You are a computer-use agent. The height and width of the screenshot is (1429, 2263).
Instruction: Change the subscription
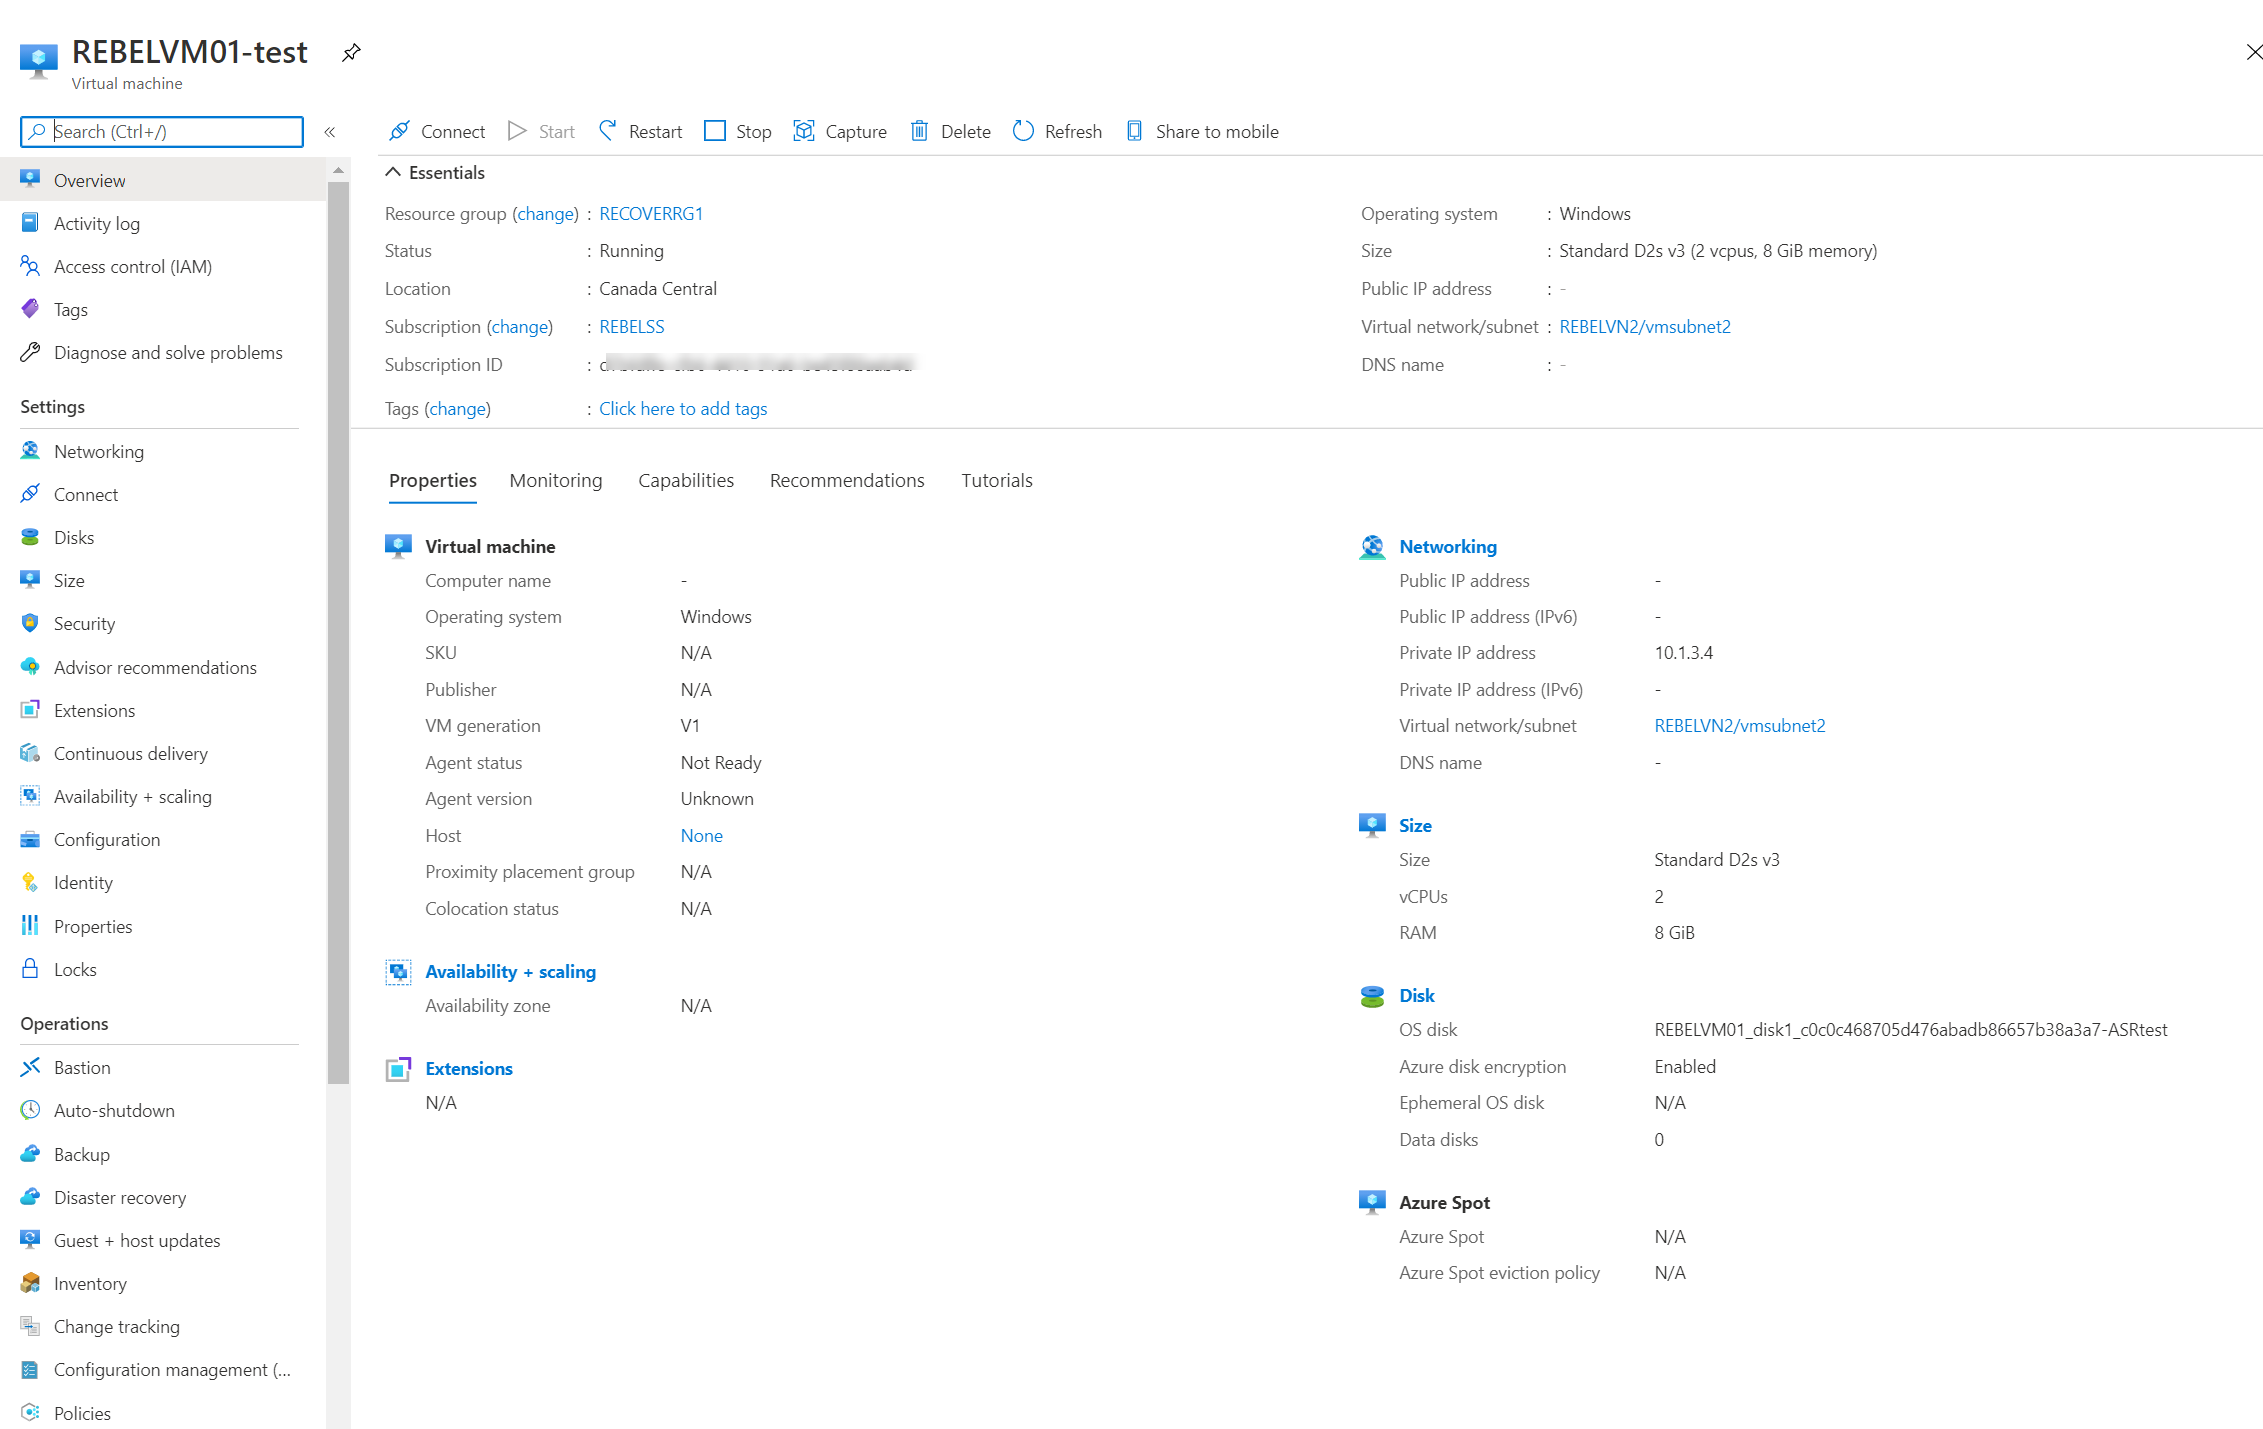519,326
